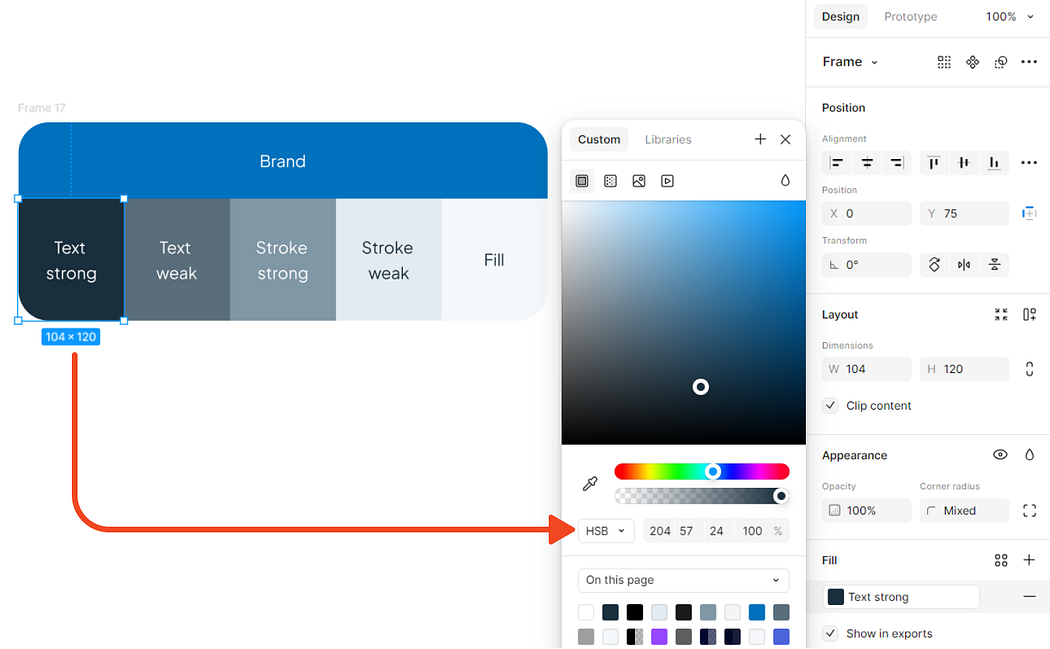Open constraints icon next to Y position
Image resolution: width=1050 pixels, height=649 pixels.
coord(1029,214)
